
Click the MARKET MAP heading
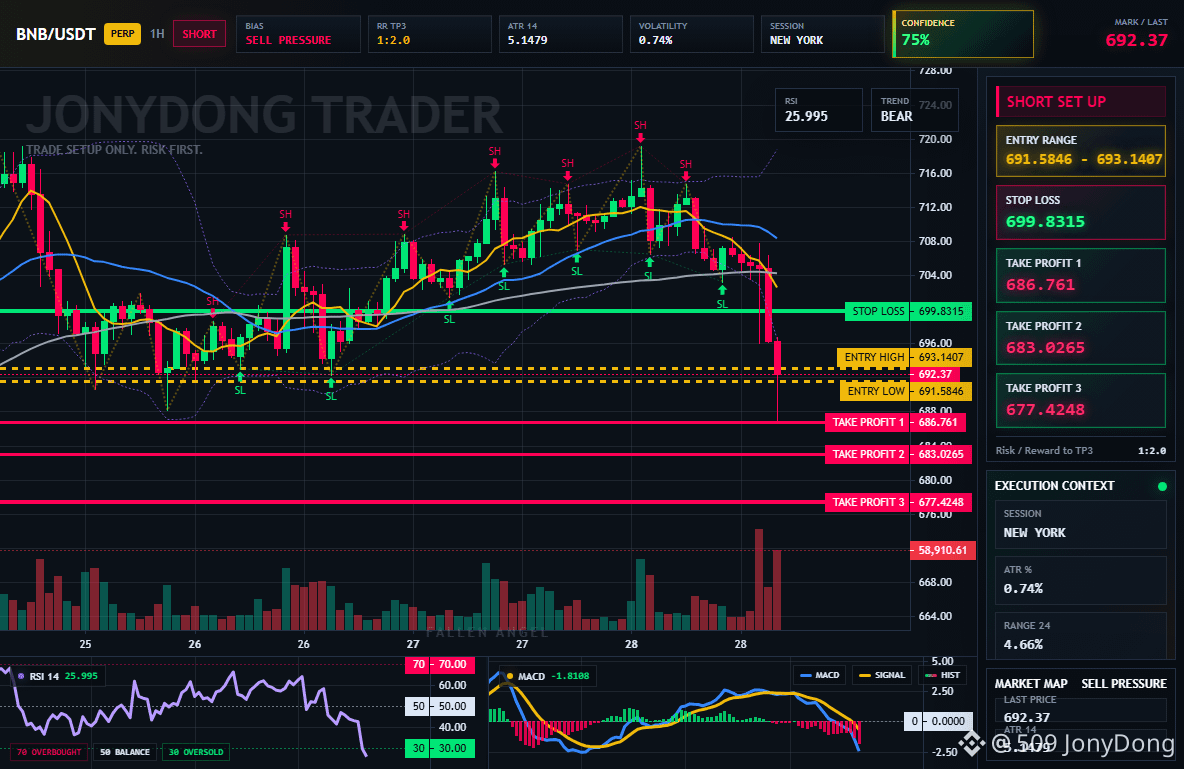tap(1031, 684)
